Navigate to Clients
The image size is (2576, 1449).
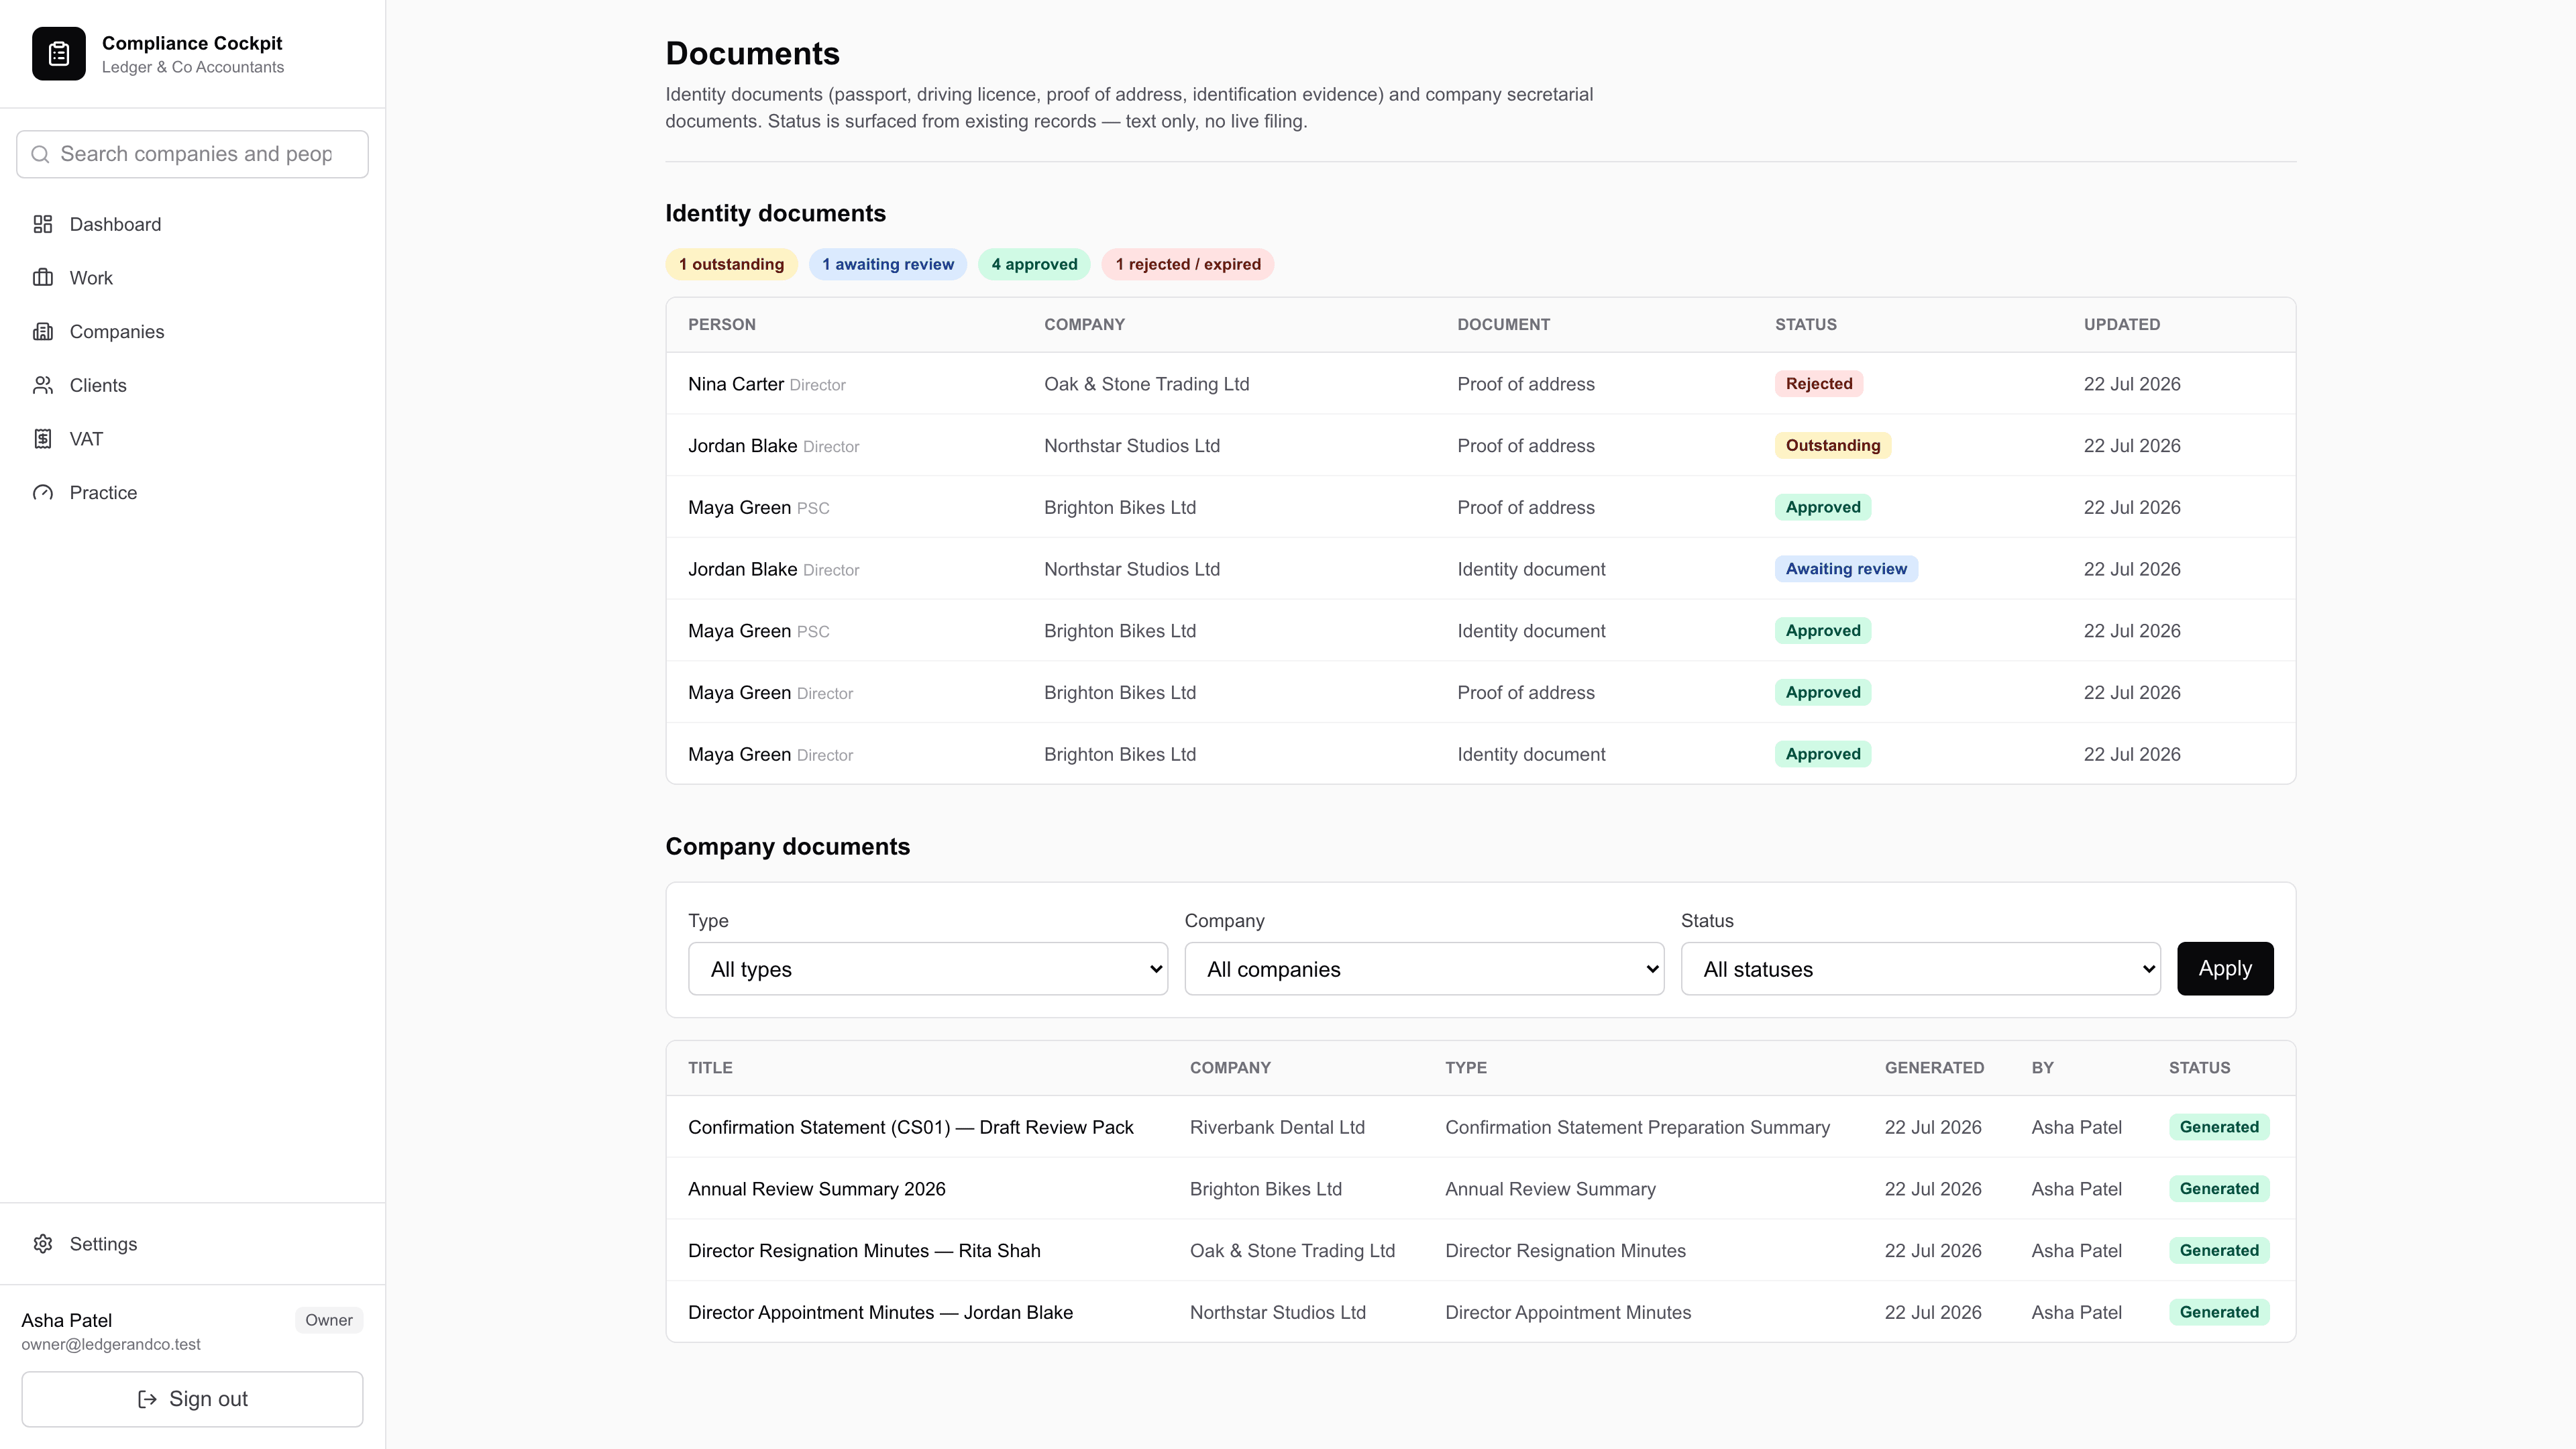(192, 385)
